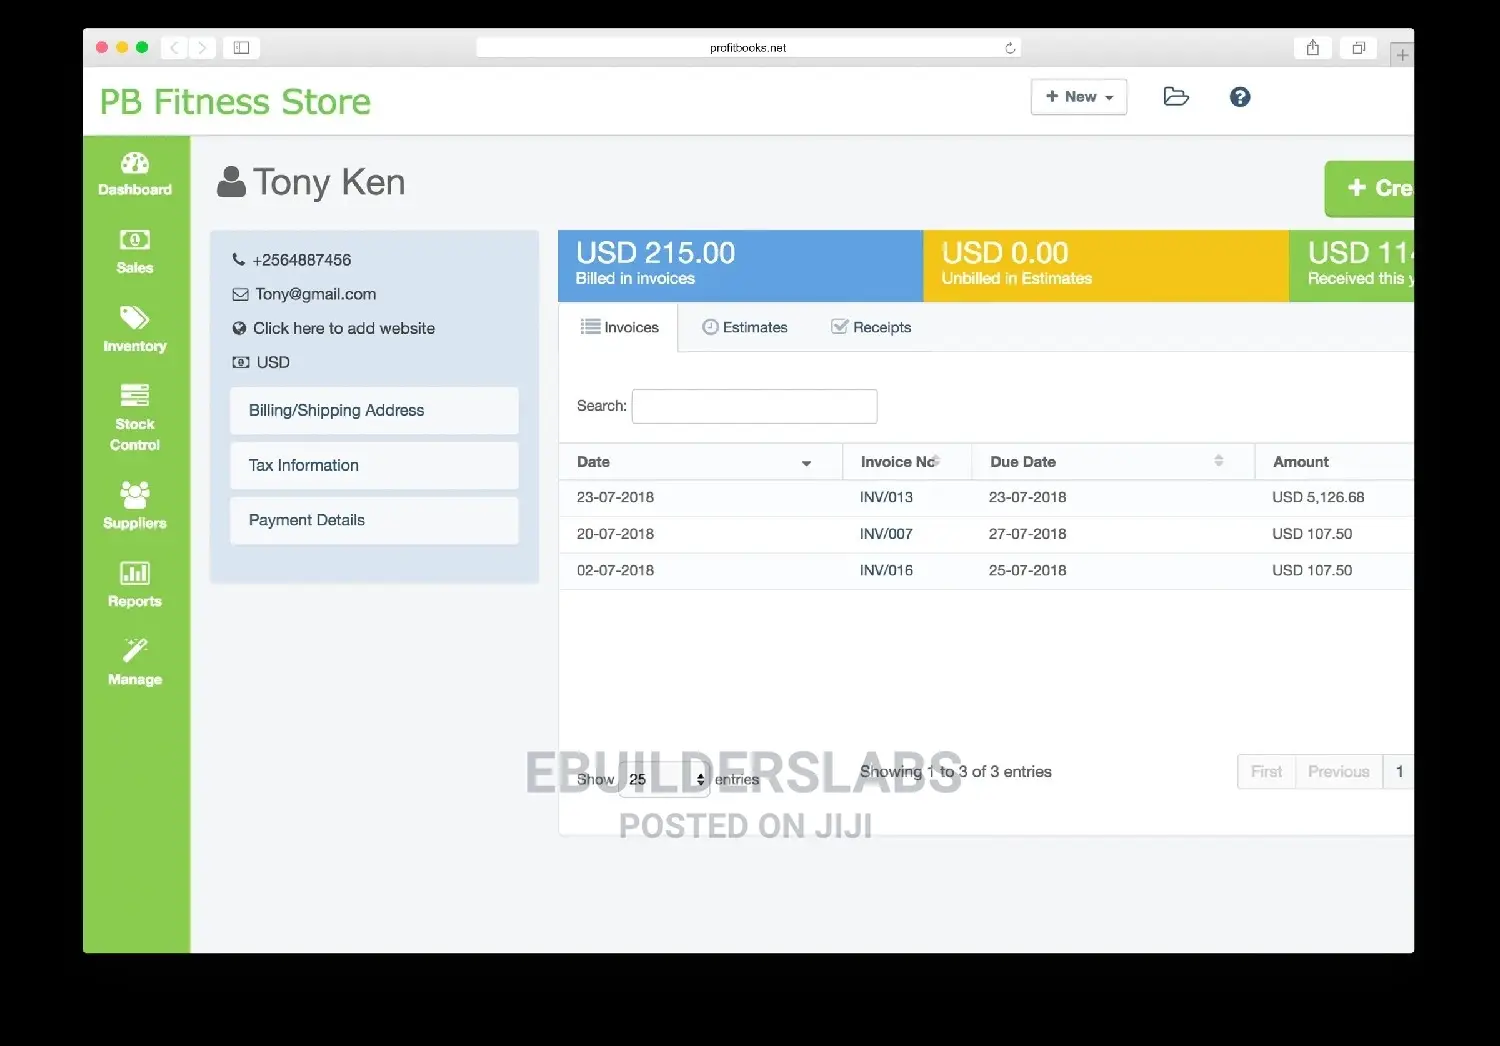Click here to add website
The width and height of the screenshot is (1500, 1046).
tap(344, 328)
